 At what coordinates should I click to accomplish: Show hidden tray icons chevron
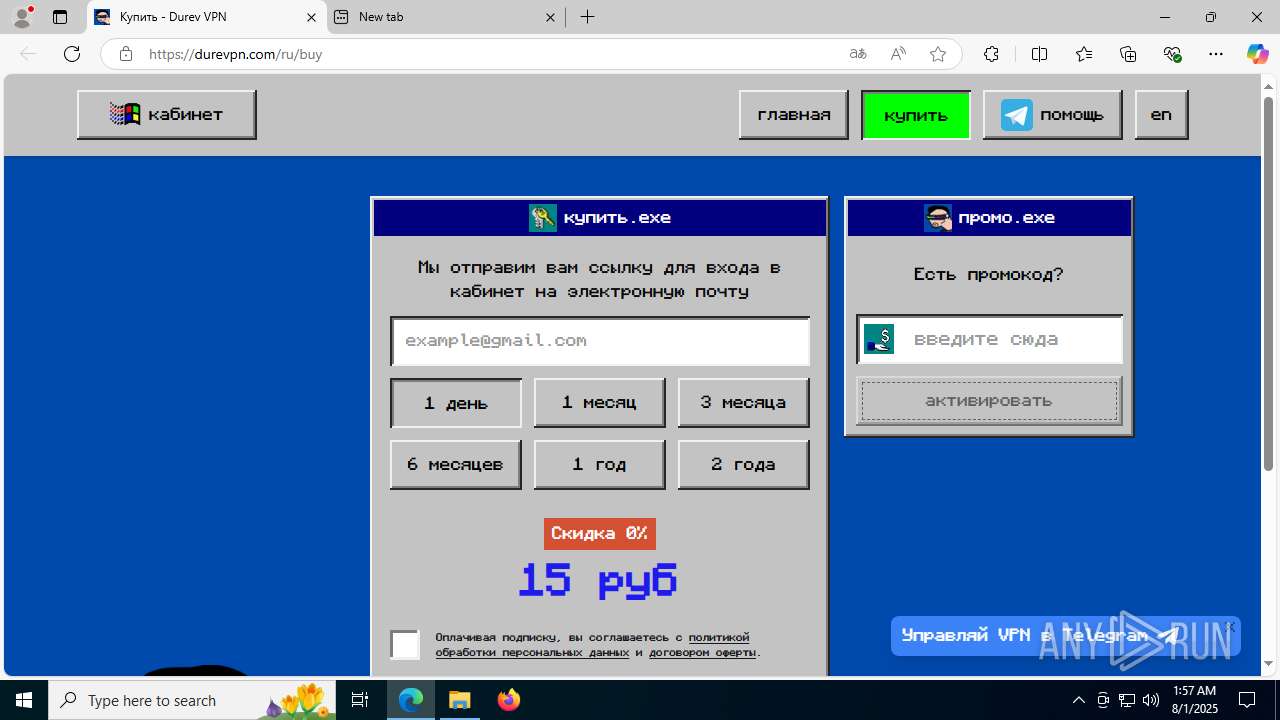pyautogui.click(x=1078, y=700)
